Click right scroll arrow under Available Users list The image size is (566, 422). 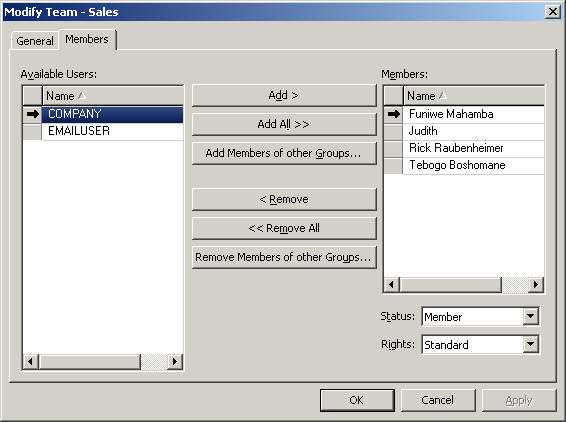[x=175, y=361]
